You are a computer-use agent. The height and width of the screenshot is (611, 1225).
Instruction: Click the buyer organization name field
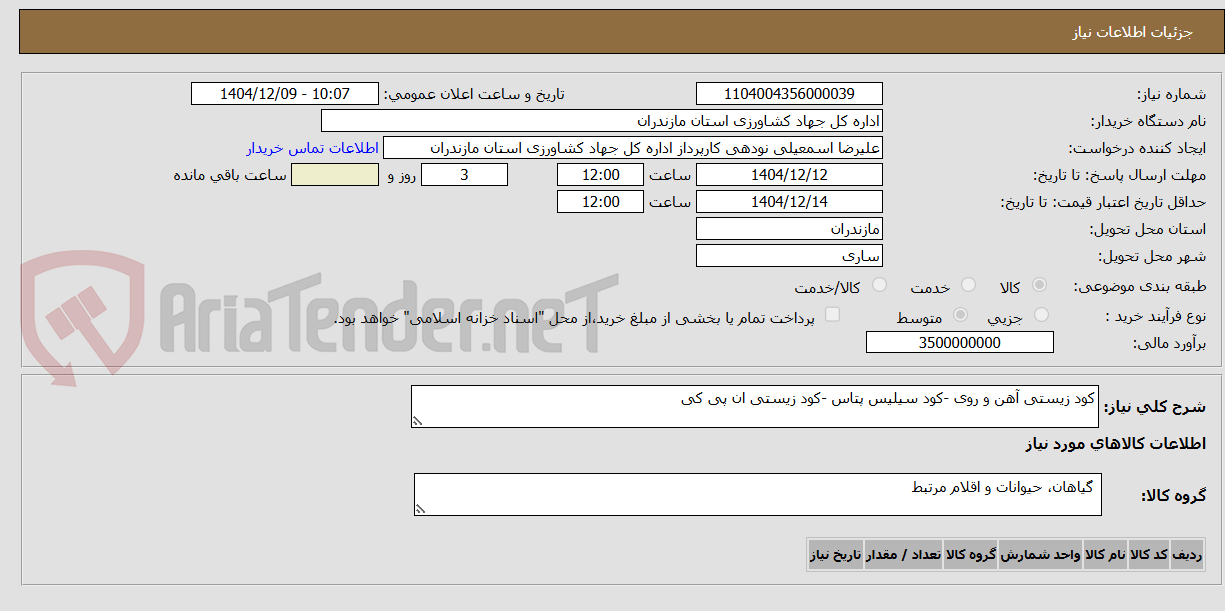[x=602, y=121]
